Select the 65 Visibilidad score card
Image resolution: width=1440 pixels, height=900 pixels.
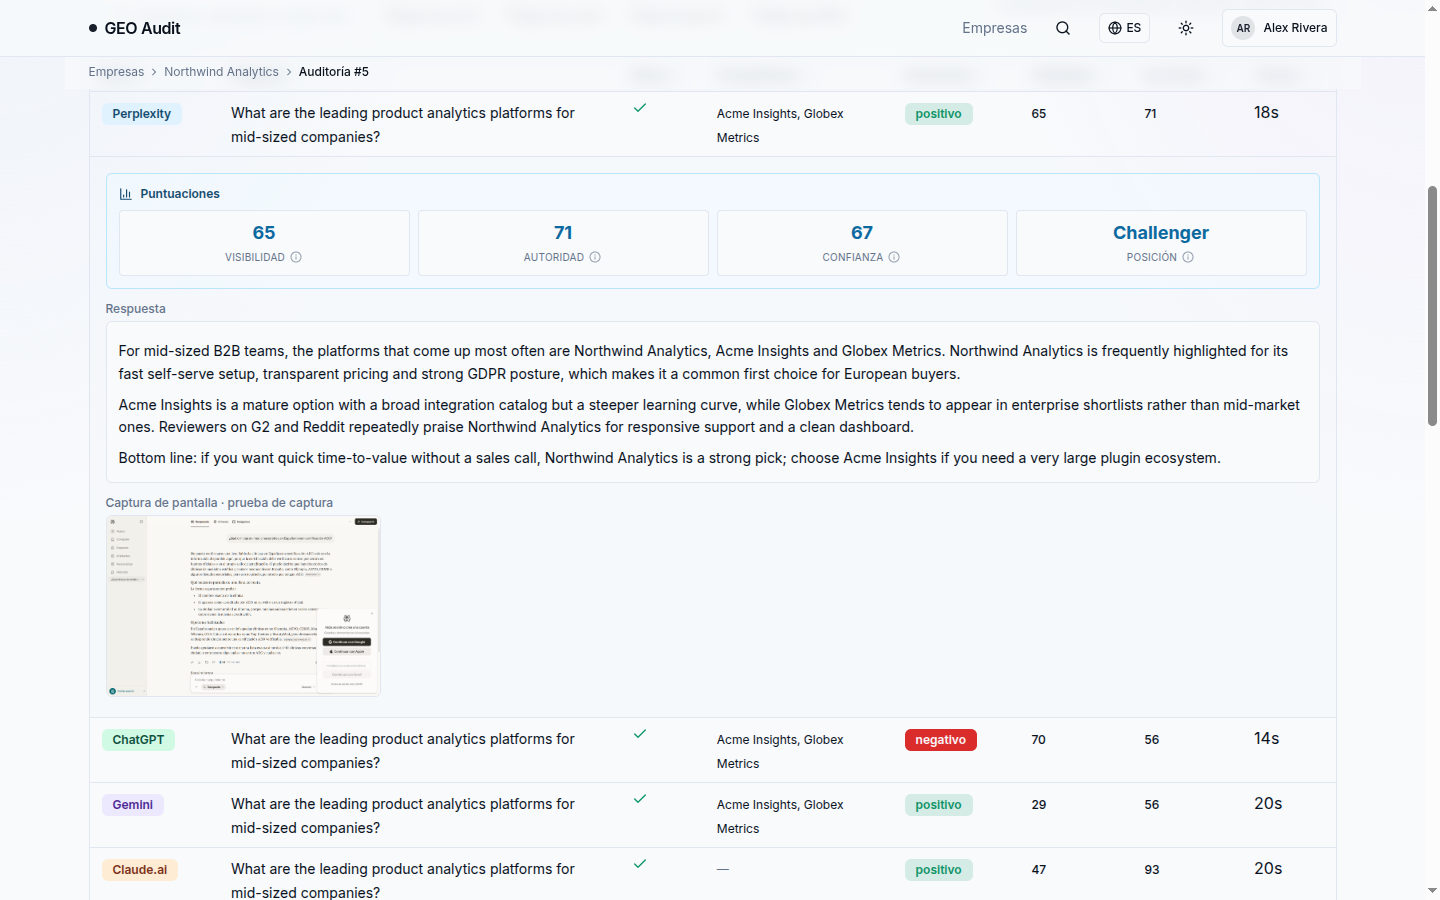[x=264, y=243]
